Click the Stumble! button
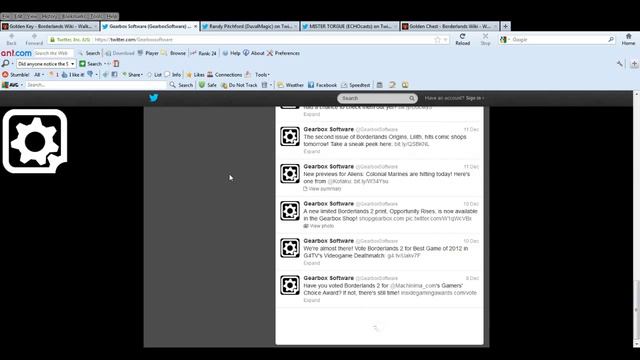 point(16,75)
